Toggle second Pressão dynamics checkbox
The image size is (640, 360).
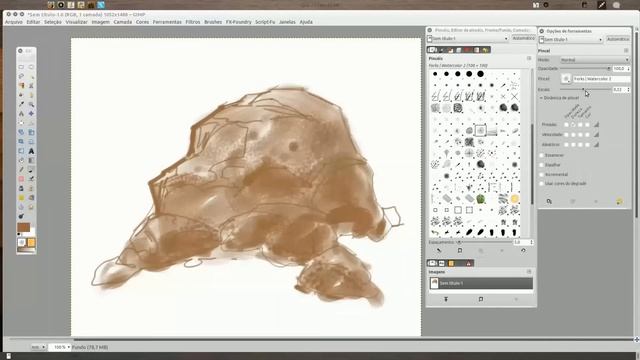click(573, 124)
